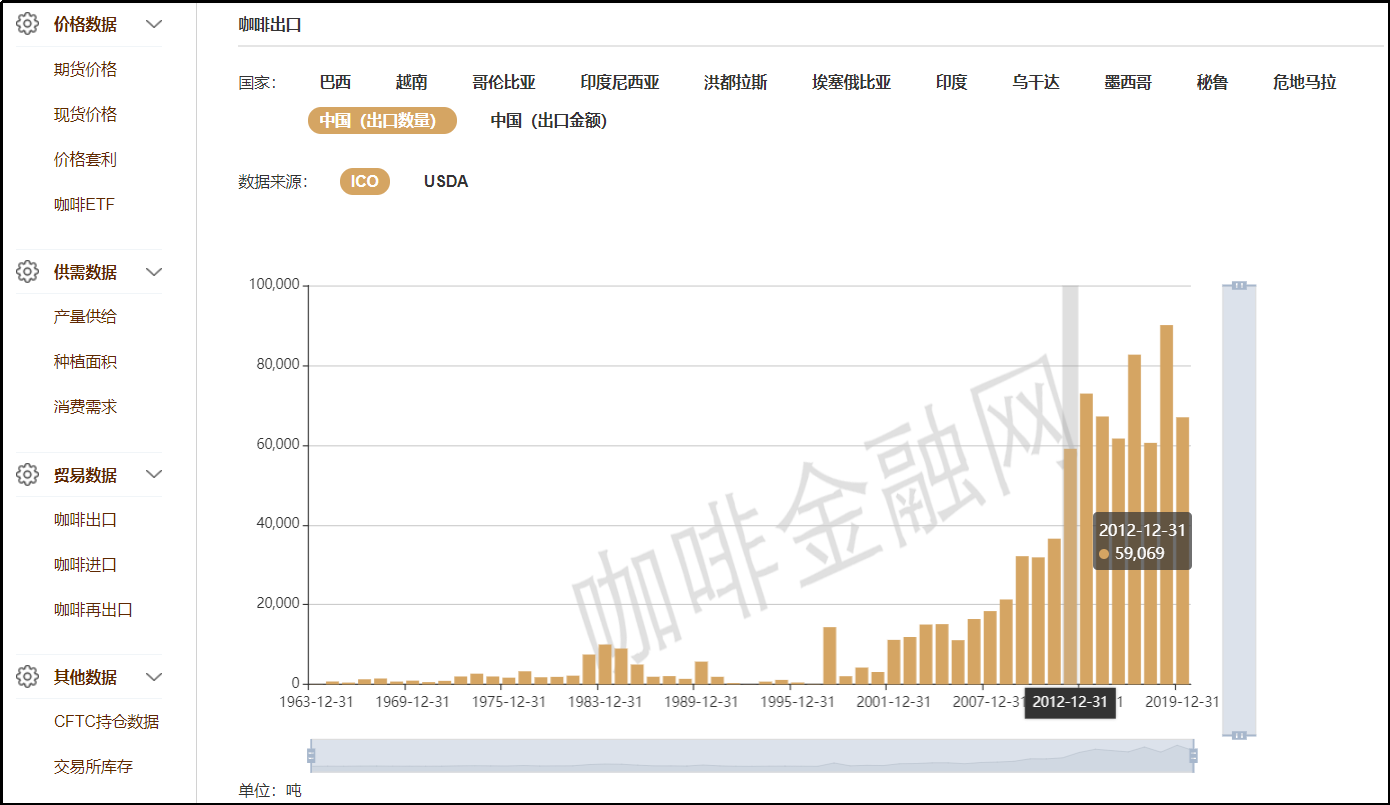Select country 乌干达
Viewport: 1390px width, 805px height.
(x=1036, y=82)
